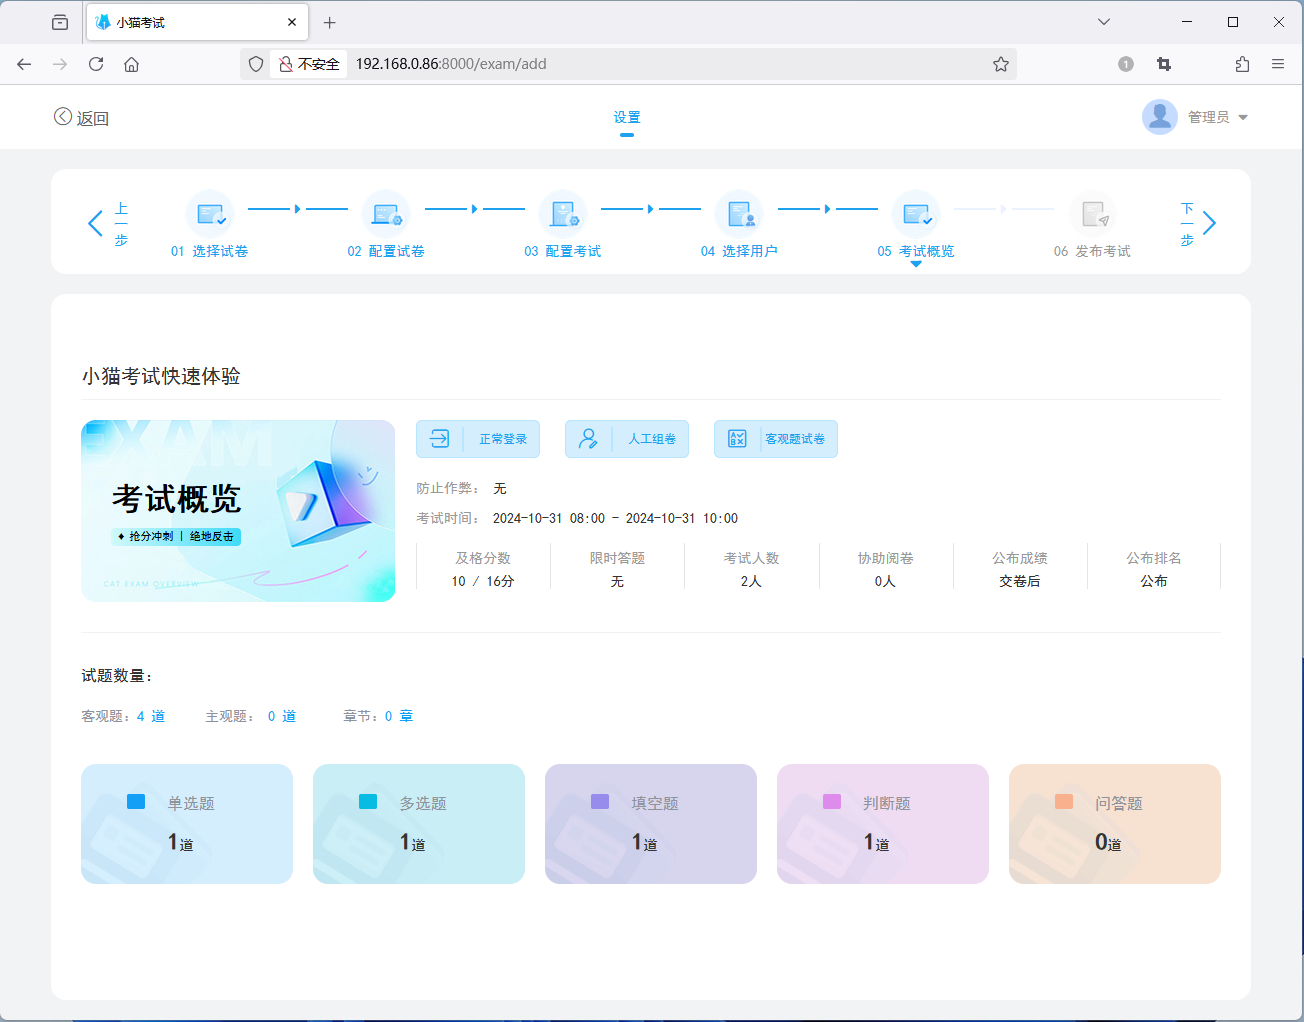
Task: Click the 协助阅卷 0人 value
Action: 885,581
